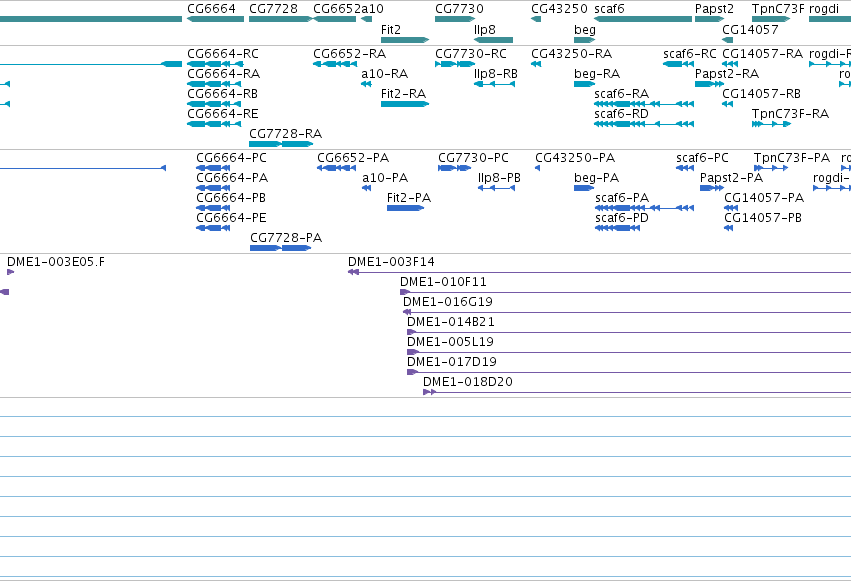Select clone DME1-003F14
The image size is (851, 581).
coord(599,272)
